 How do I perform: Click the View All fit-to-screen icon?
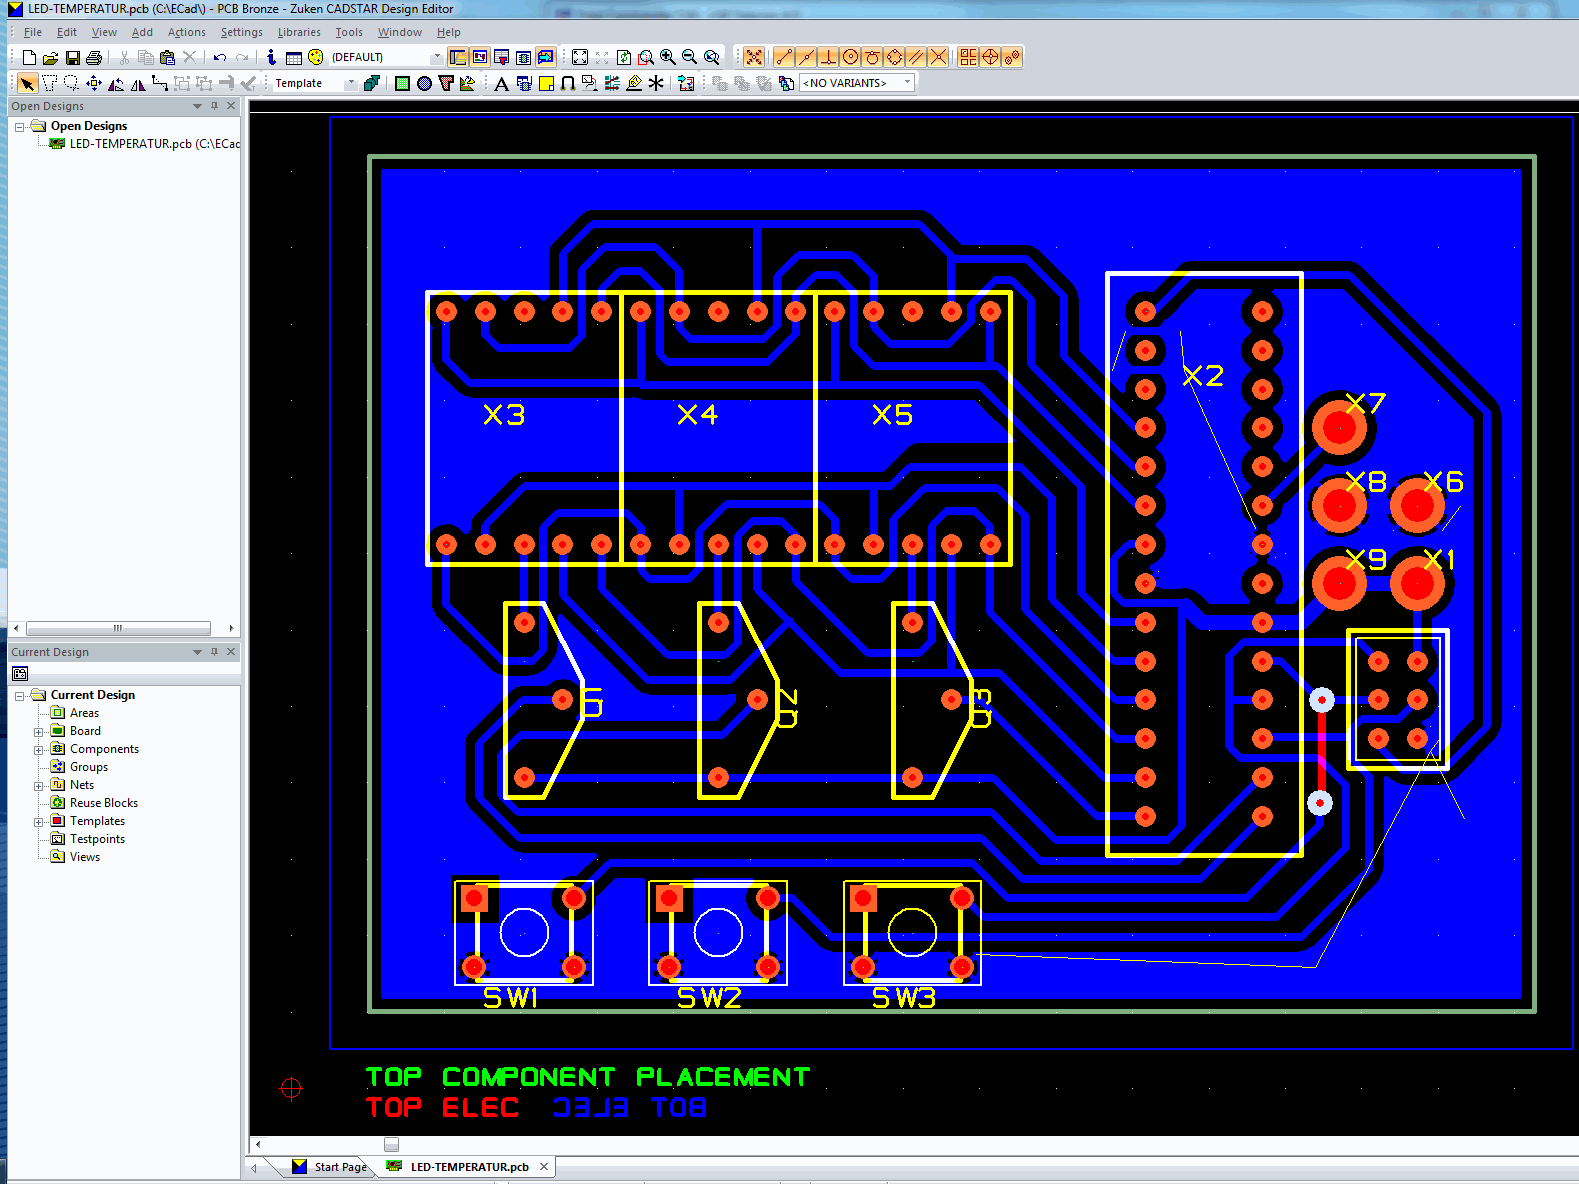(x=580, y=58)
